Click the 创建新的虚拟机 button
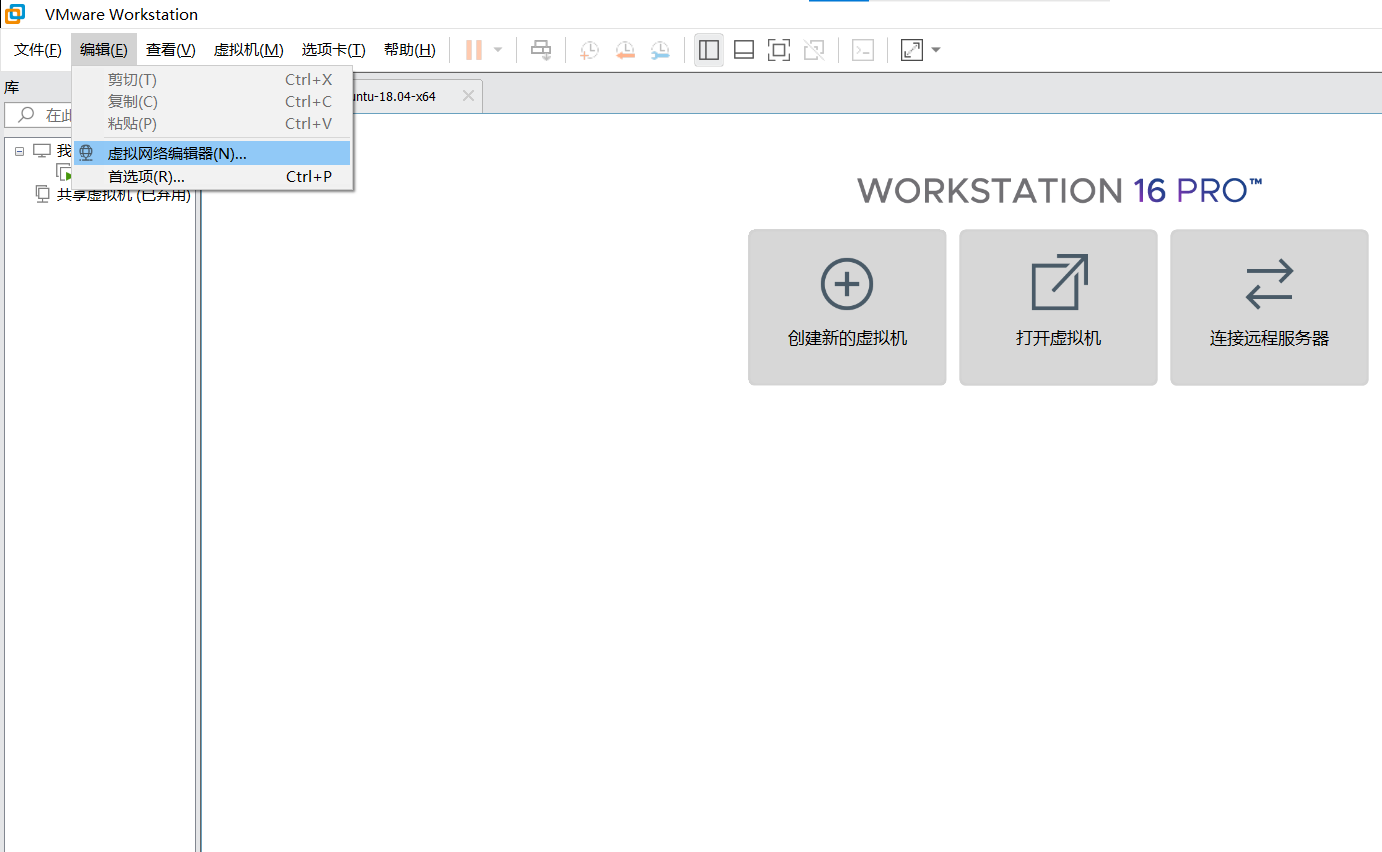 [x=847, y=307]
